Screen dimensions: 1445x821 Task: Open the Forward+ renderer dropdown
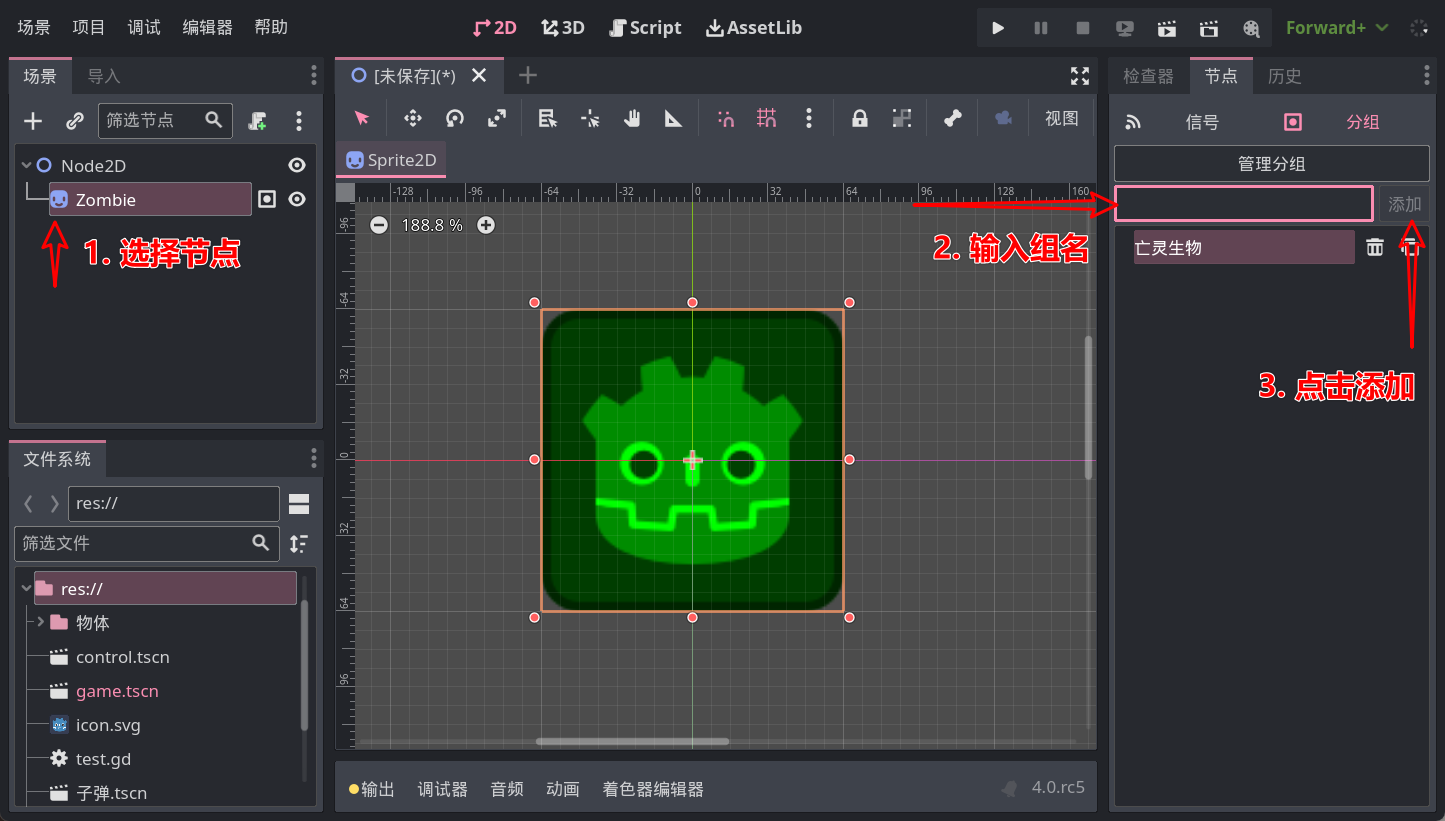[x=1337, y=28]
